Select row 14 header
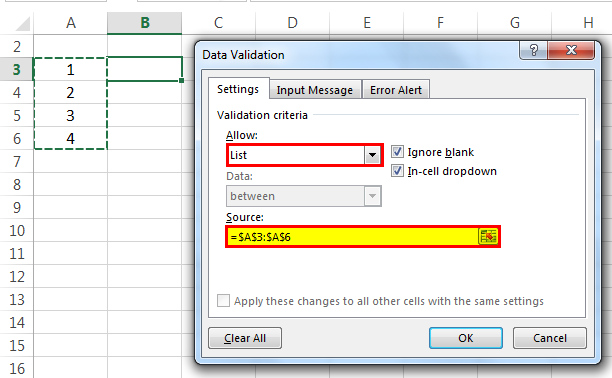The width and height of the screenshot is (612, 378). click(16, 323)
